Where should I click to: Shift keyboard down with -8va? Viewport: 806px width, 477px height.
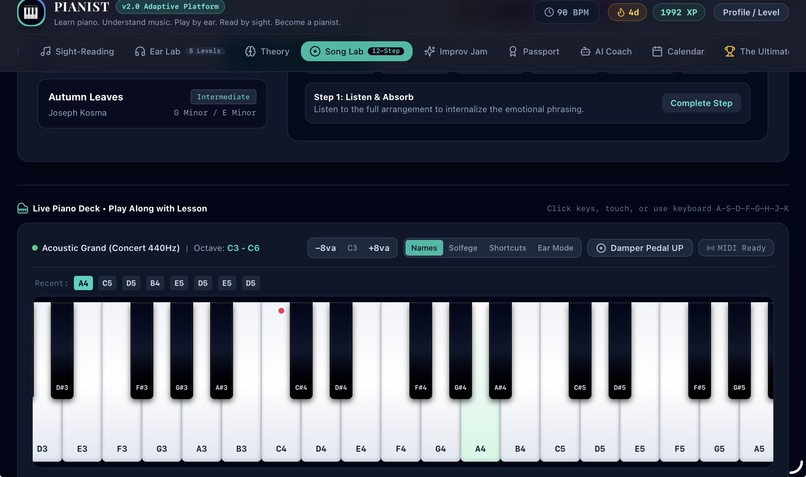tap(325, 248)
